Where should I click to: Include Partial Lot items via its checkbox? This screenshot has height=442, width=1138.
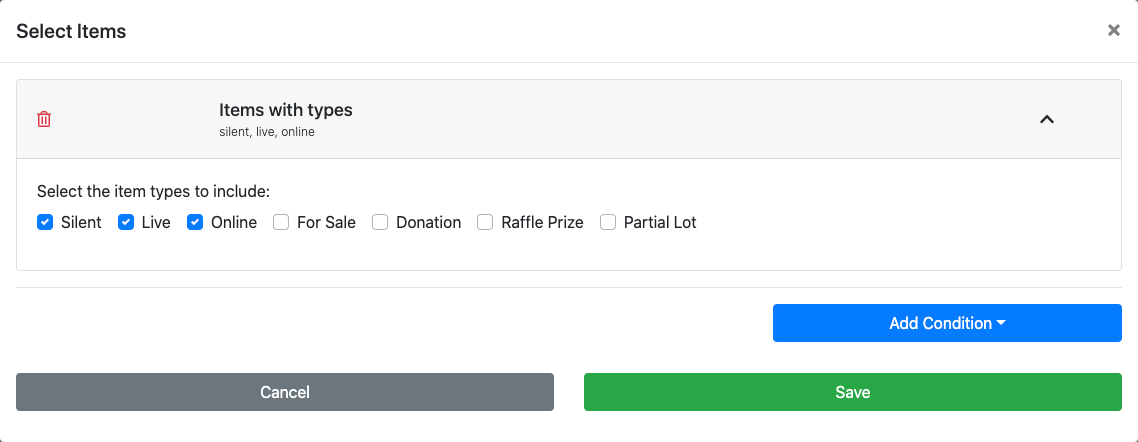pyautogui.click(x=608, y=222)
